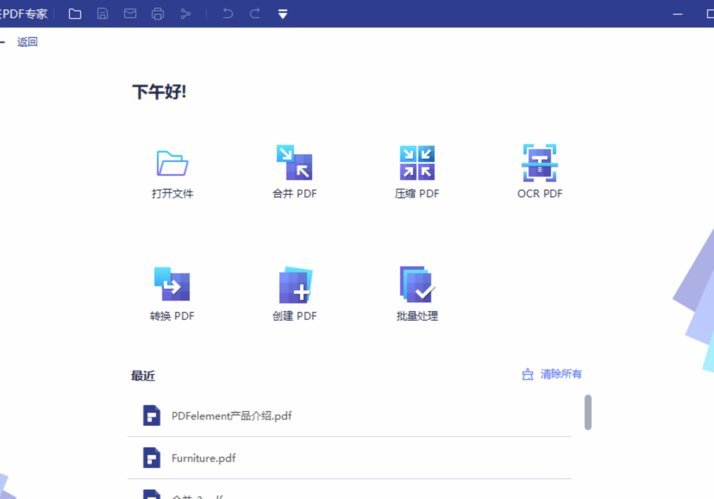Viewport: 714px width, 499px height.
Task: Click the share icon in title bar
Action: click(185, 14)
